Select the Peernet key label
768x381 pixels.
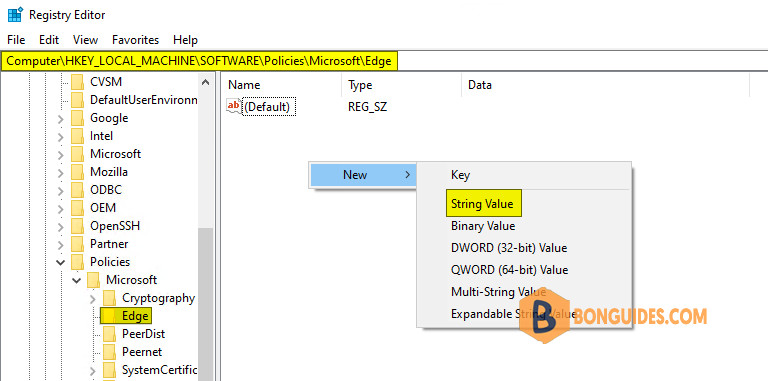pos(142,352)
